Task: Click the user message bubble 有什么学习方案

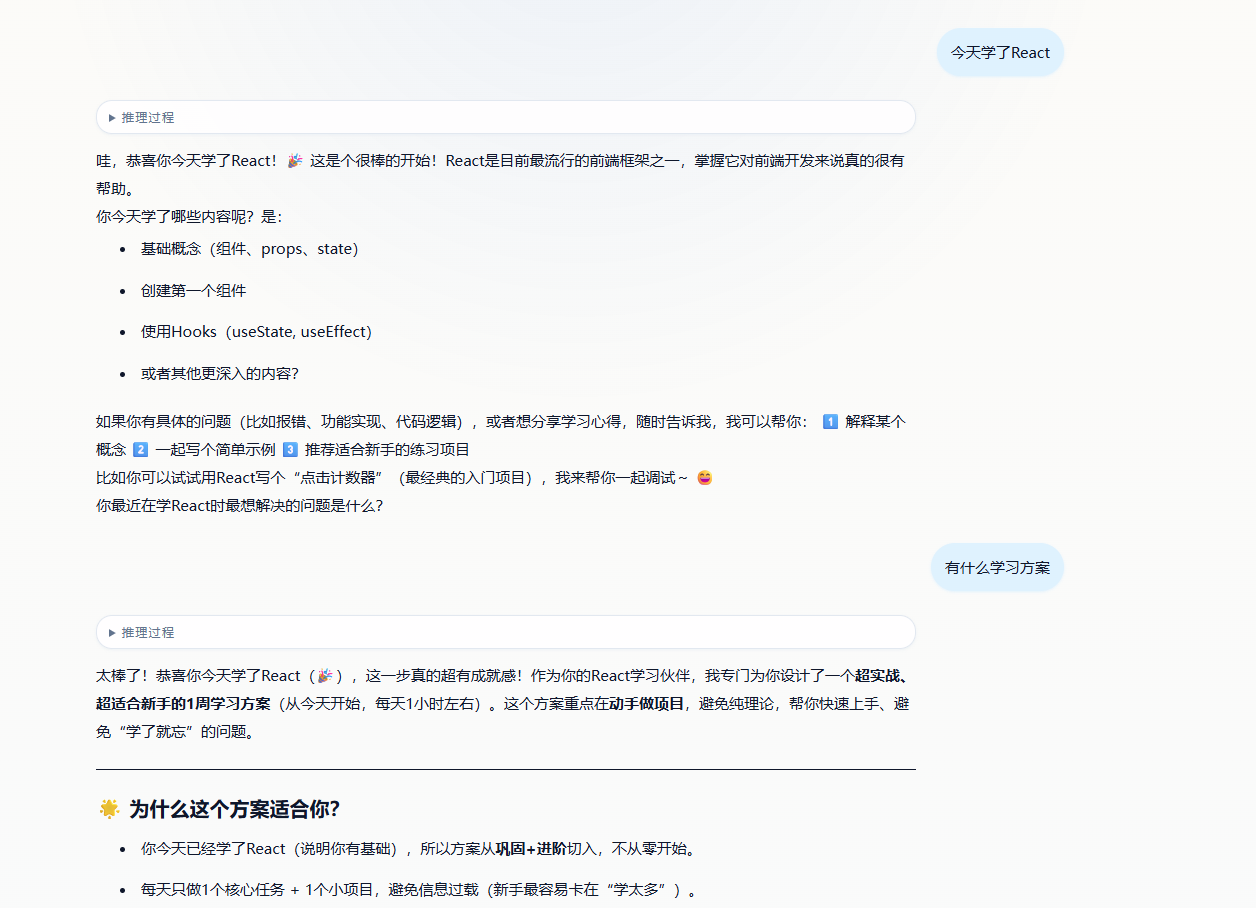Action: (997, 567)
